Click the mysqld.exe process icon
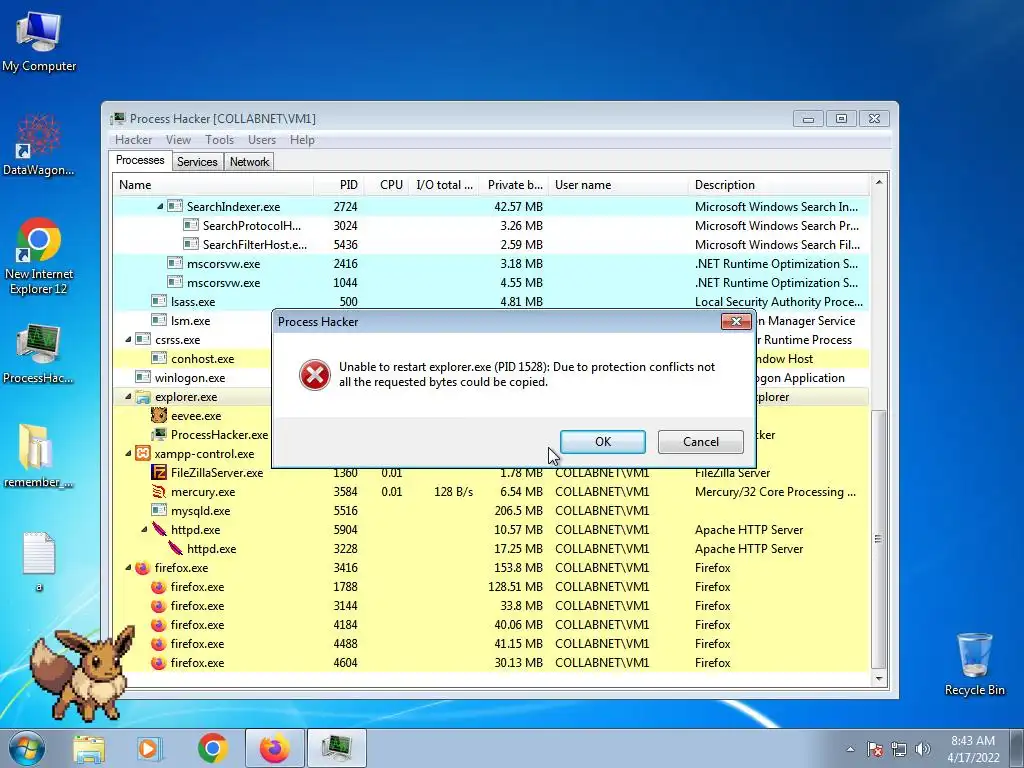The image size is (1024, 768). 159,510
